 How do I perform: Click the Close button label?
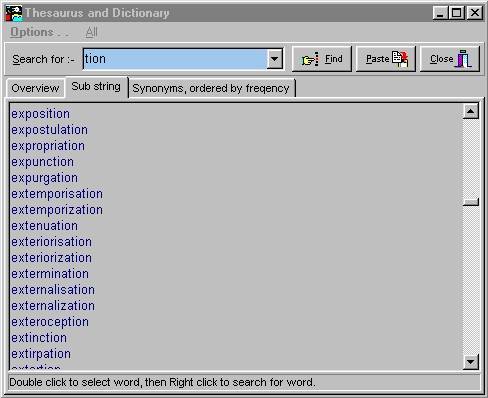441,59
